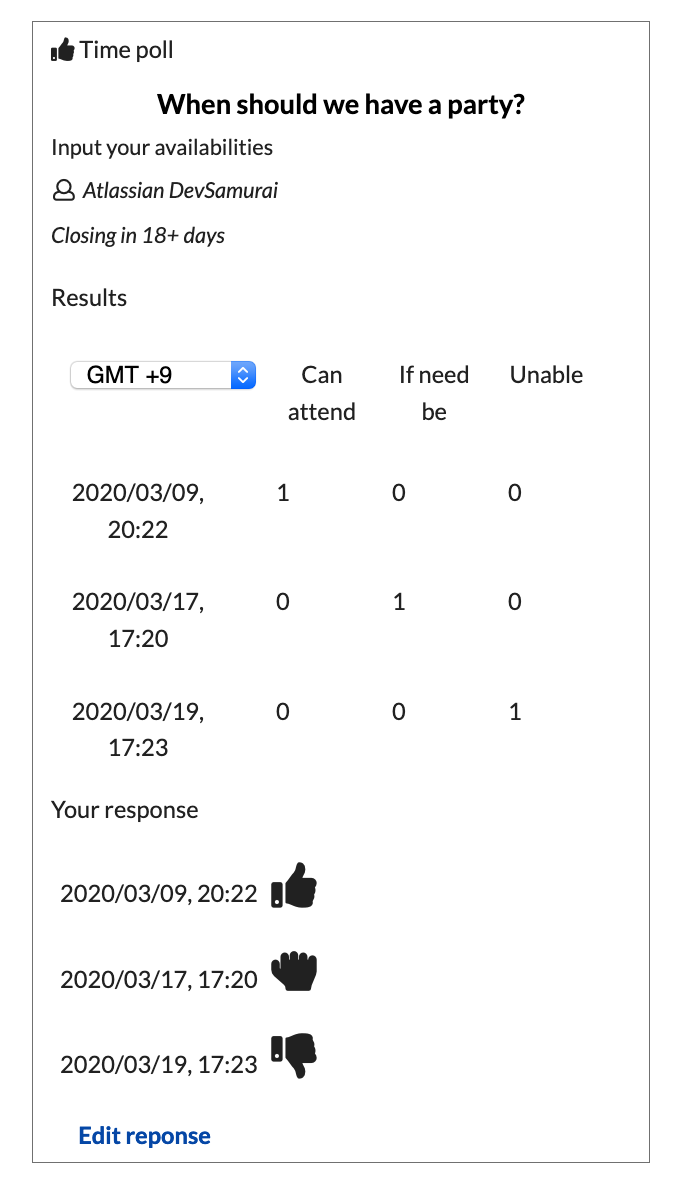Click thumbs-up response icon for 2020/03/09
Screen dimensions: 674x1194
294,887
